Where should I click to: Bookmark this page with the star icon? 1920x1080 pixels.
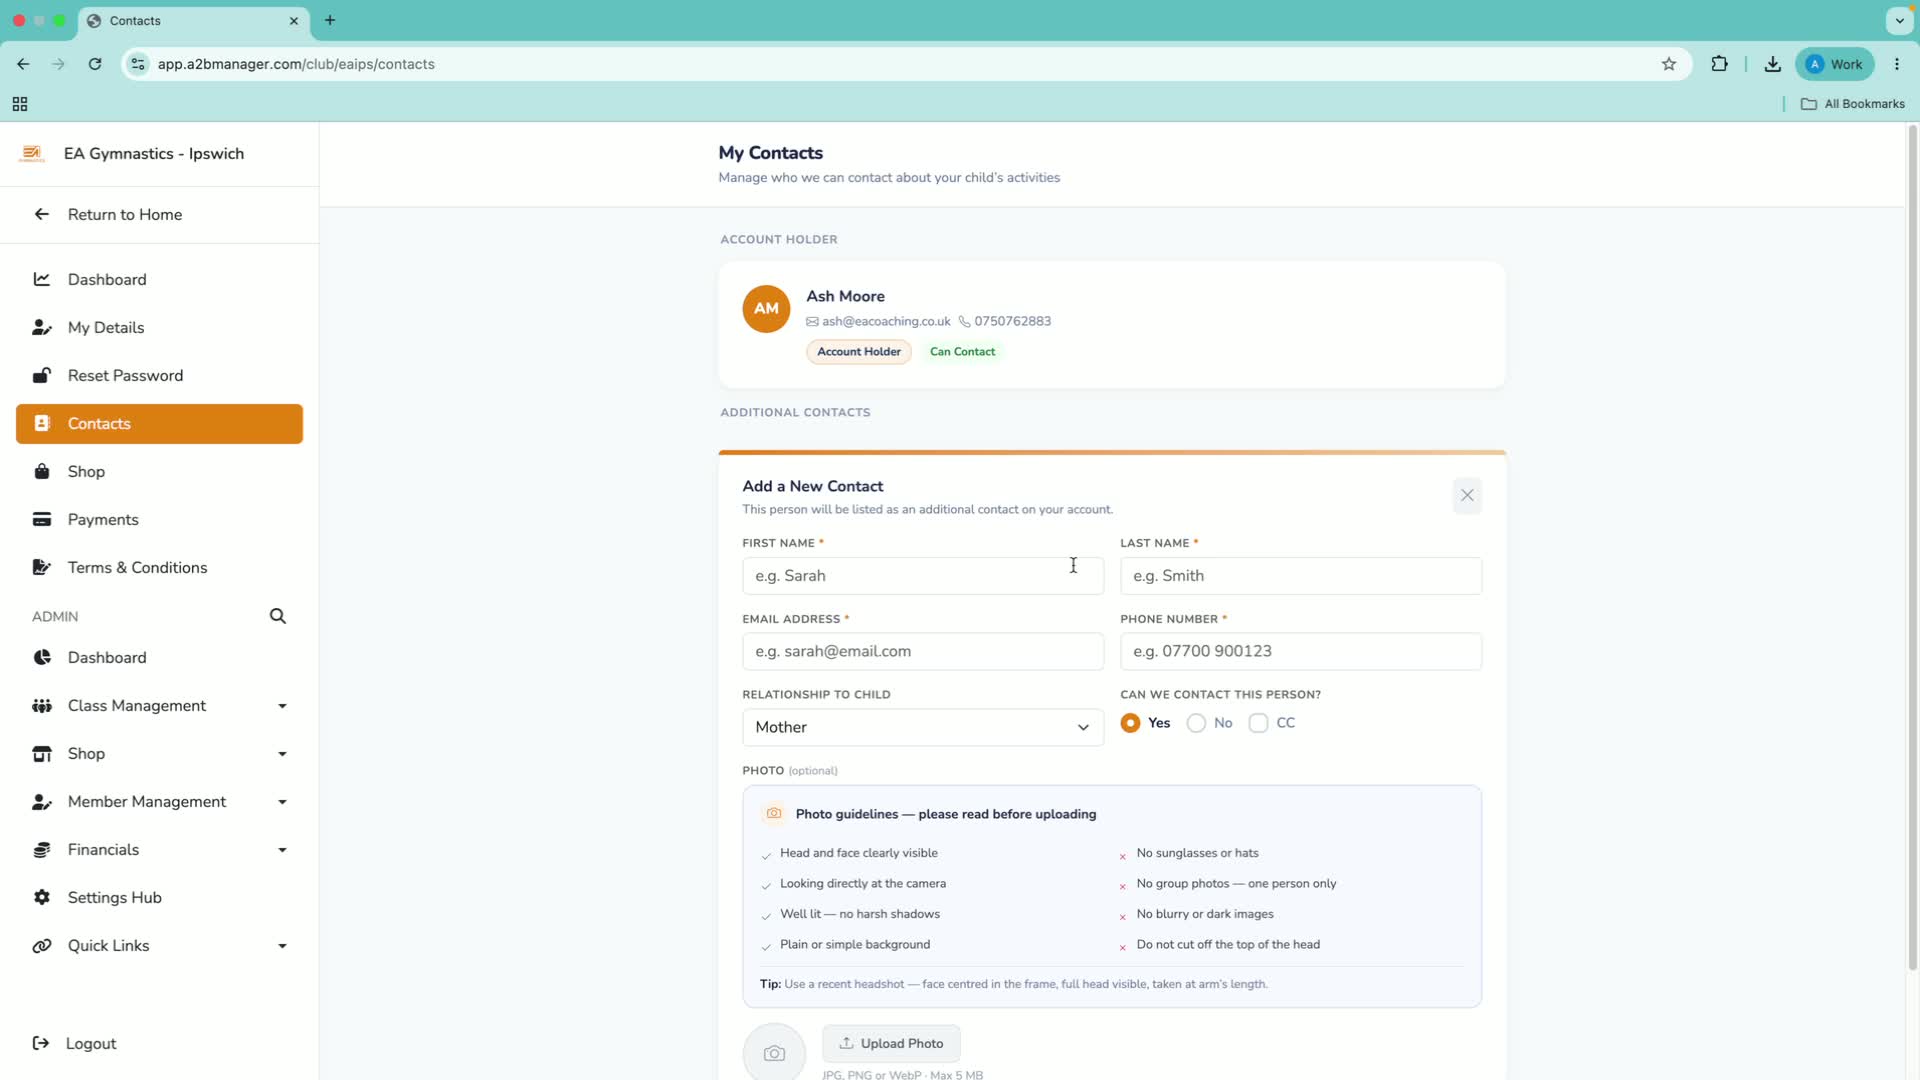pyautogui.click(x=1669, y=64)
